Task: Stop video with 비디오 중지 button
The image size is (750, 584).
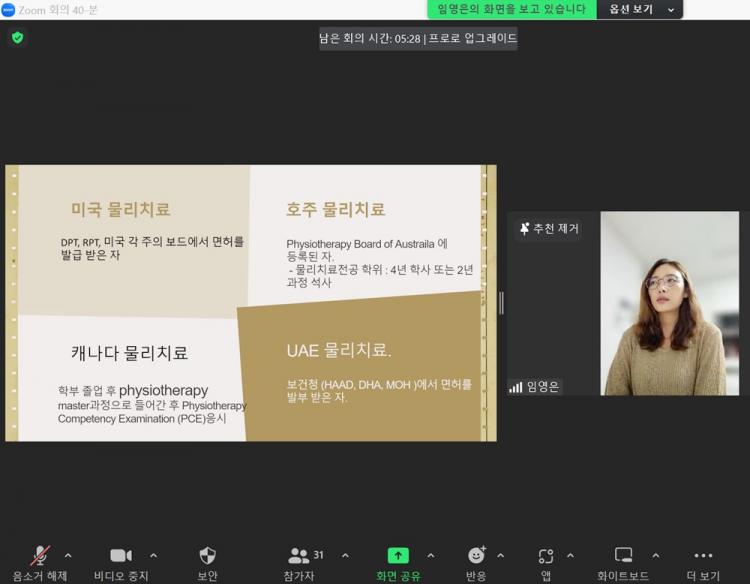Action: [121, 556]
